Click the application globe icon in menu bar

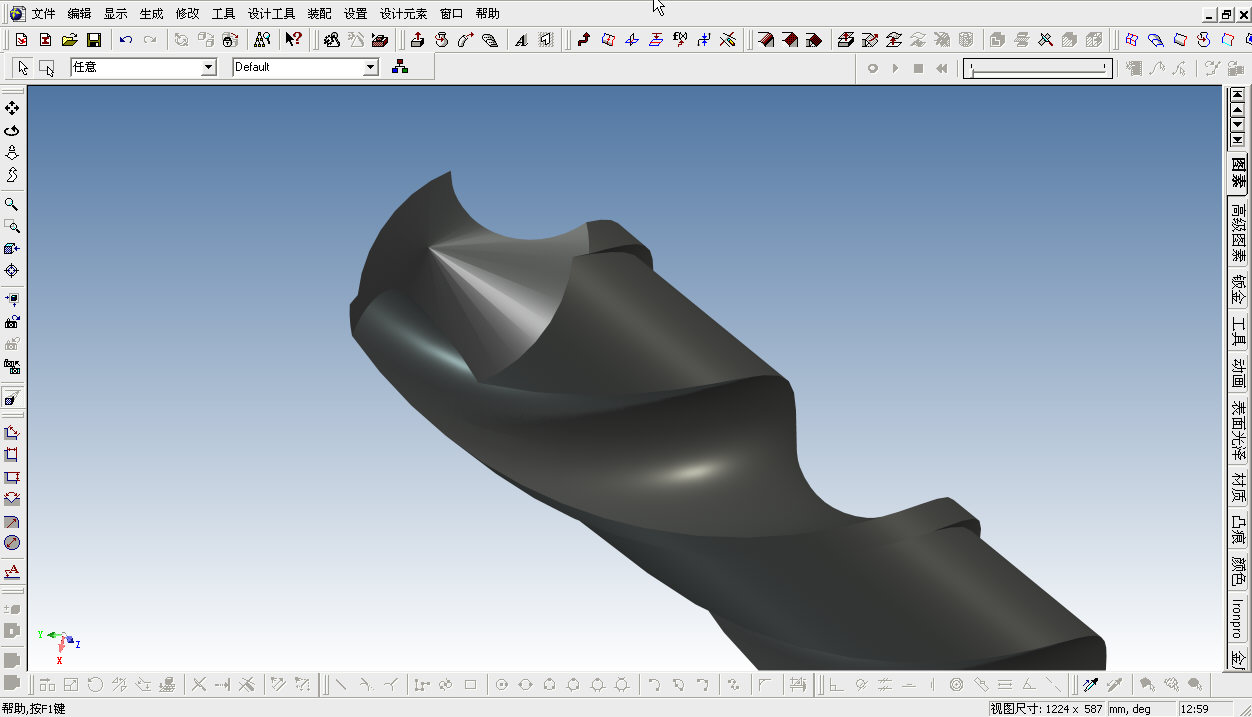tap(17, 14)
